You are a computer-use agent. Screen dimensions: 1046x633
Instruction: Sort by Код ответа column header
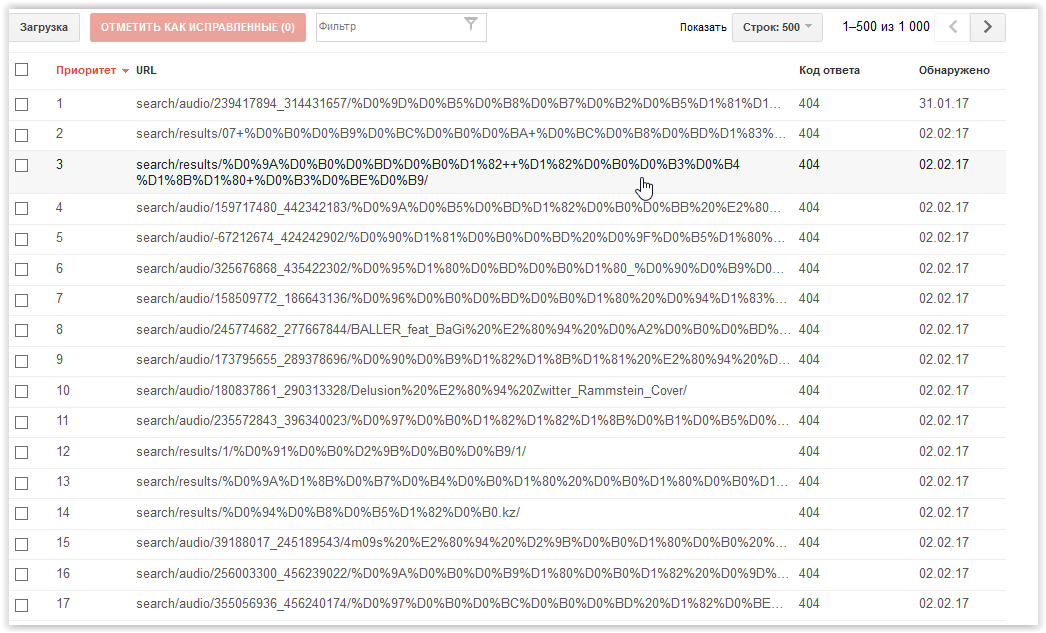click(x=829, y=71)
